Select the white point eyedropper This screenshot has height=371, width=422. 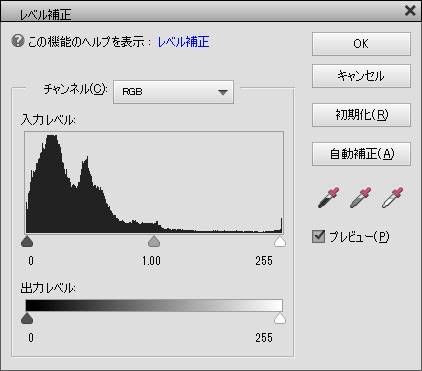(392, 197)
